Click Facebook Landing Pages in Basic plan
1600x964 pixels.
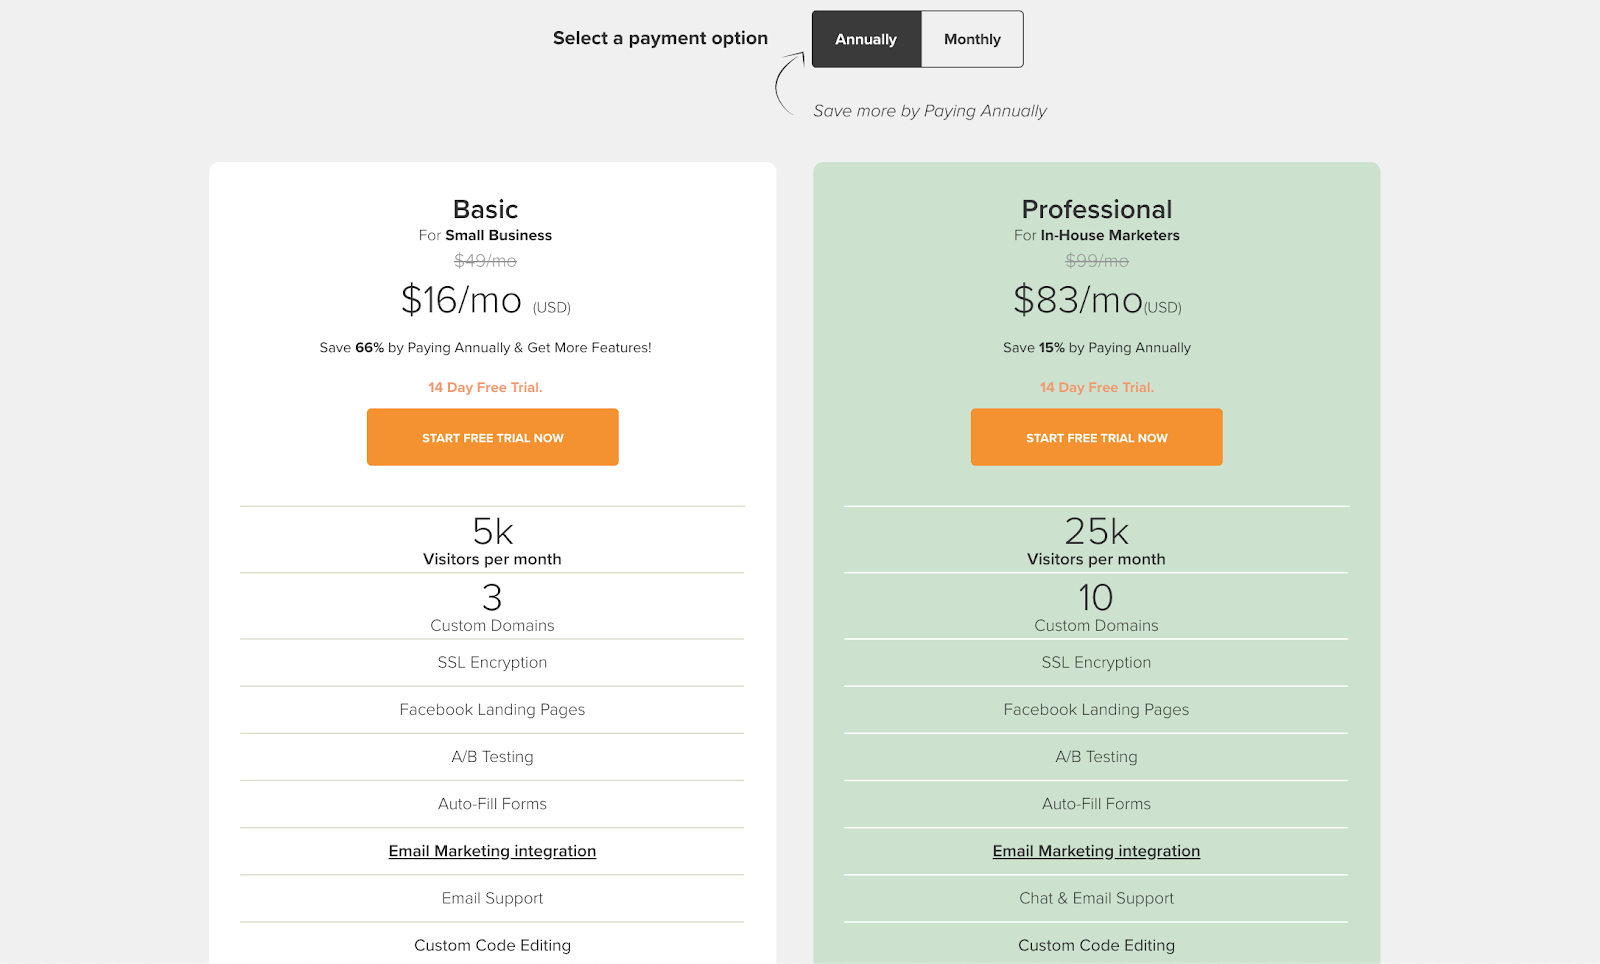[492, 709]
